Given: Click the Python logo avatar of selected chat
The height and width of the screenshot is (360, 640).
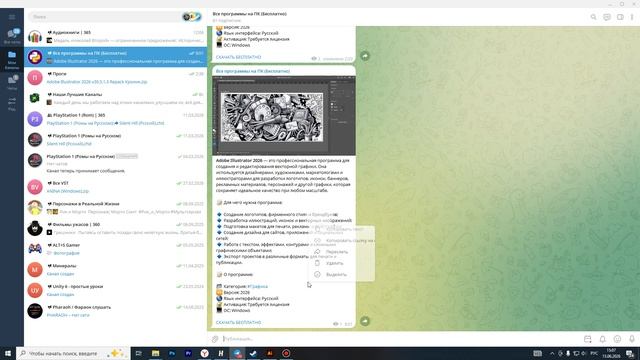Looking at the screenshot, I should point(35,57).
